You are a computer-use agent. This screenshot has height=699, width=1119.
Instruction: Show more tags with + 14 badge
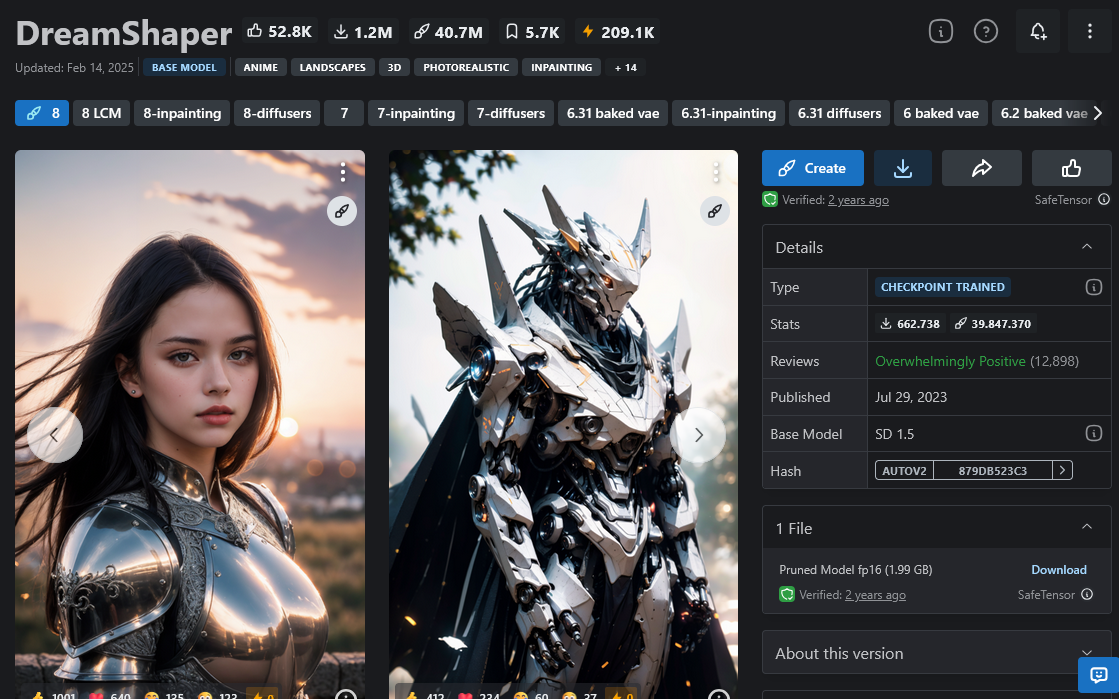click(626, 68)
